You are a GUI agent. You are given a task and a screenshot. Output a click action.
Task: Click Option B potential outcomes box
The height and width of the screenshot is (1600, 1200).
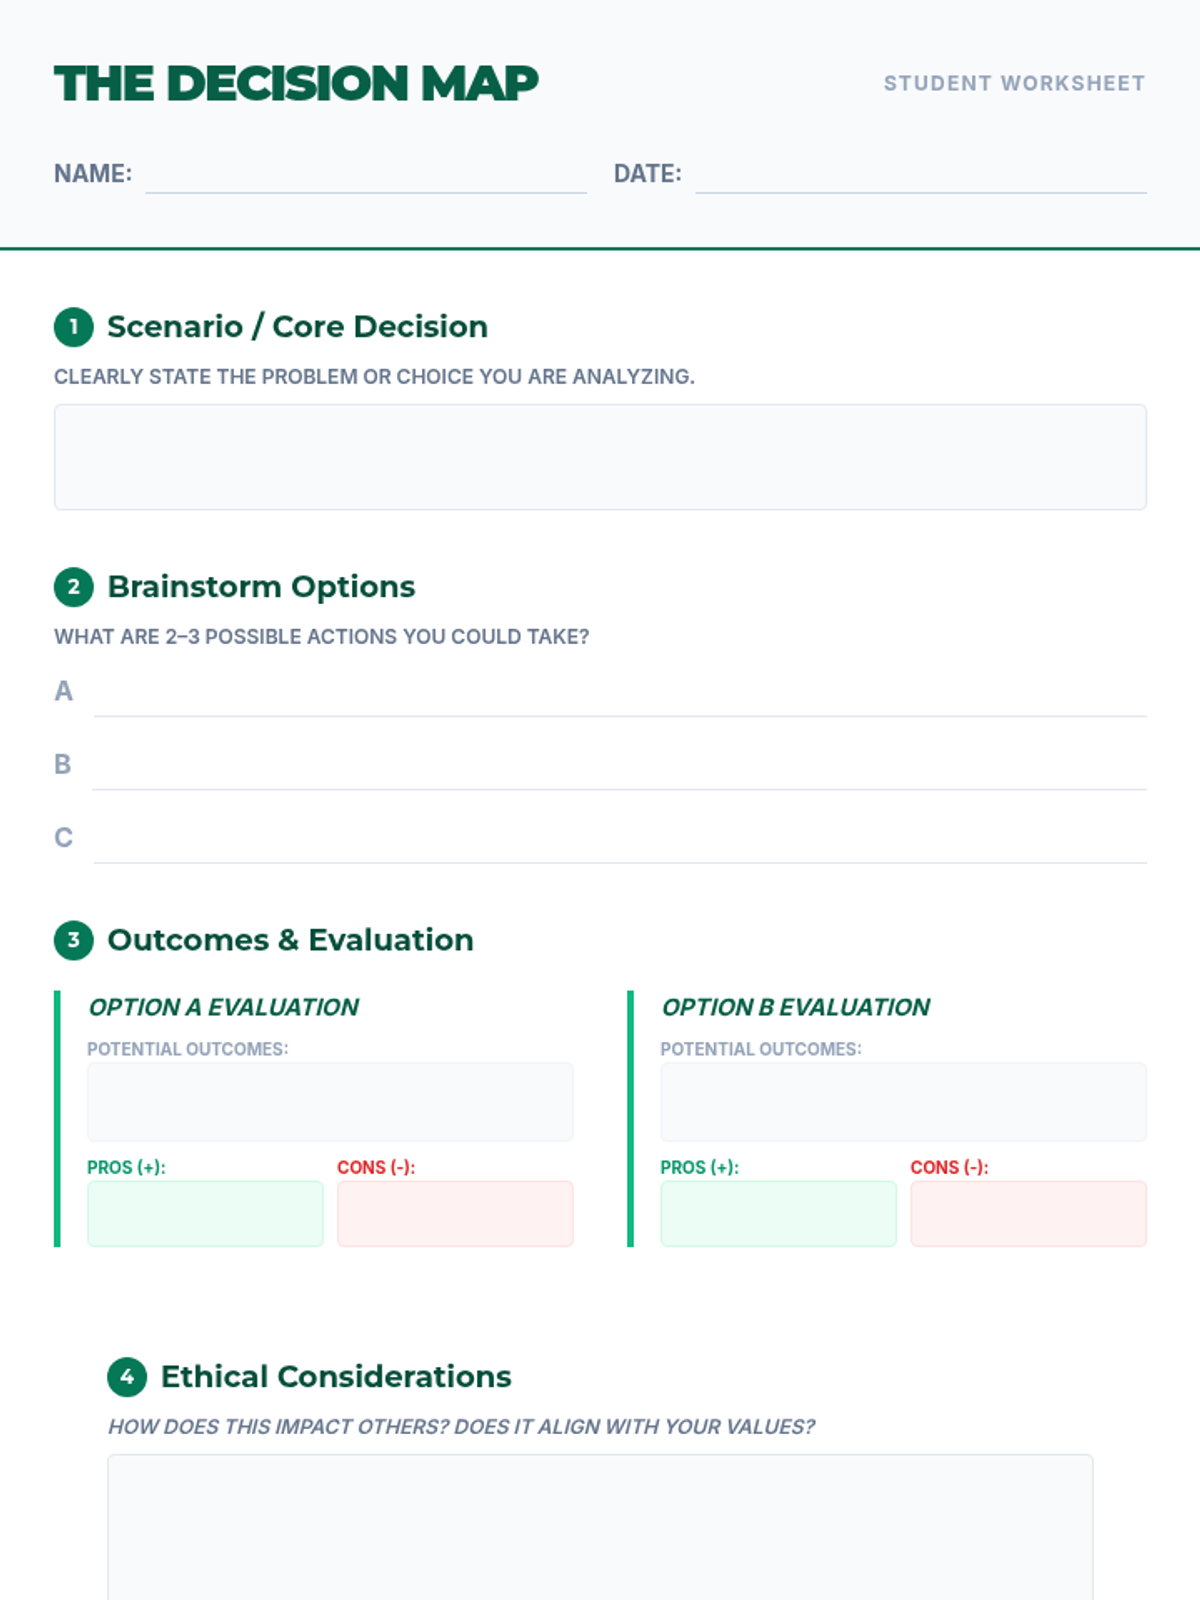pyautogui.click(x=903, y=1102)
